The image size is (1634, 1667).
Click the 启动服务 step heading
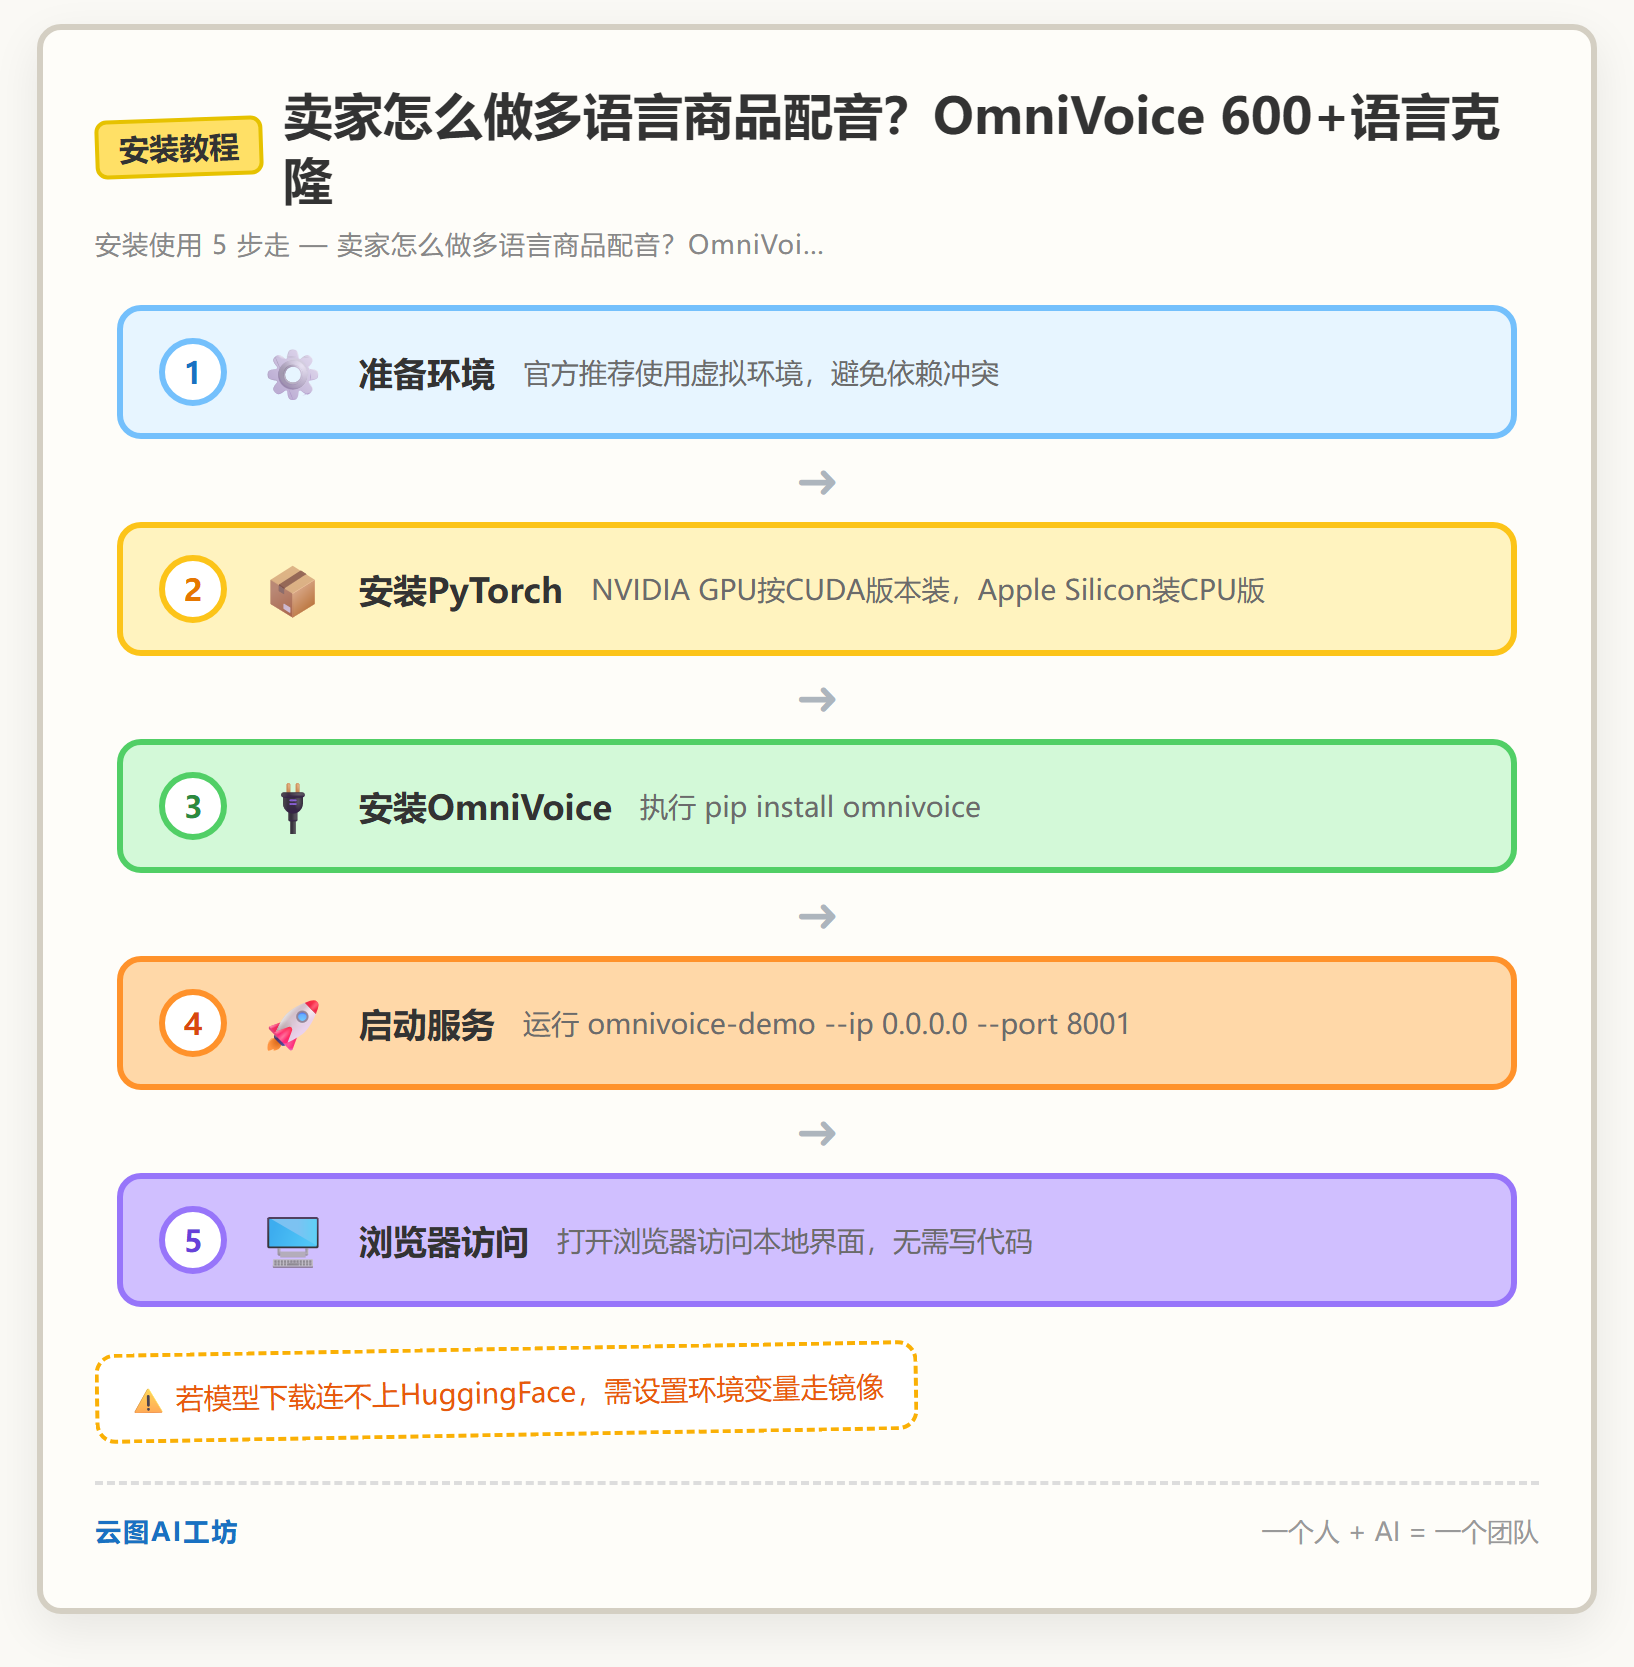[426, 1025]
